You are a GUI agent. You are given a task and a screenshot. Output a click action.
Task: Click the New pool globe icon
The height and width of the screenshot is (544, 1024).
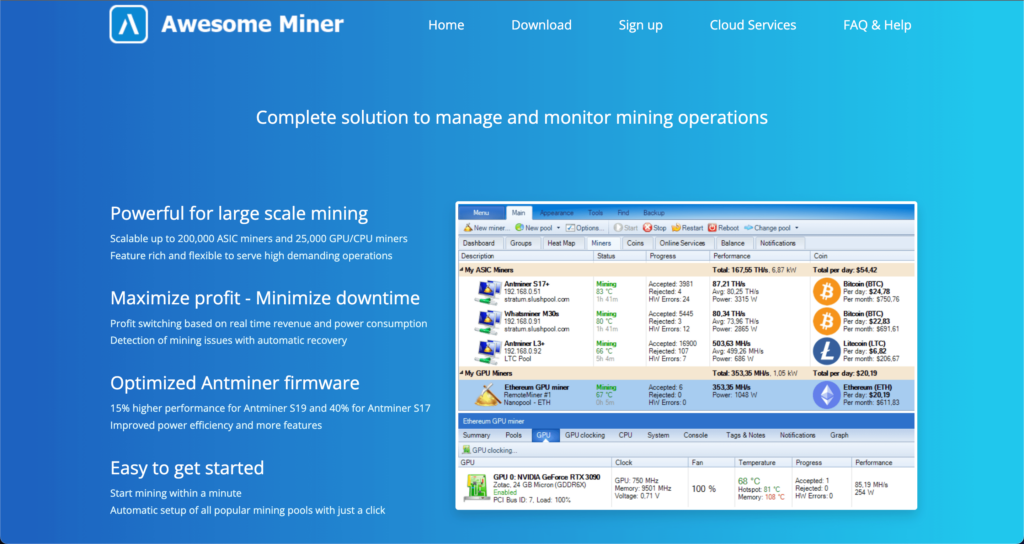tap(519, 228)
